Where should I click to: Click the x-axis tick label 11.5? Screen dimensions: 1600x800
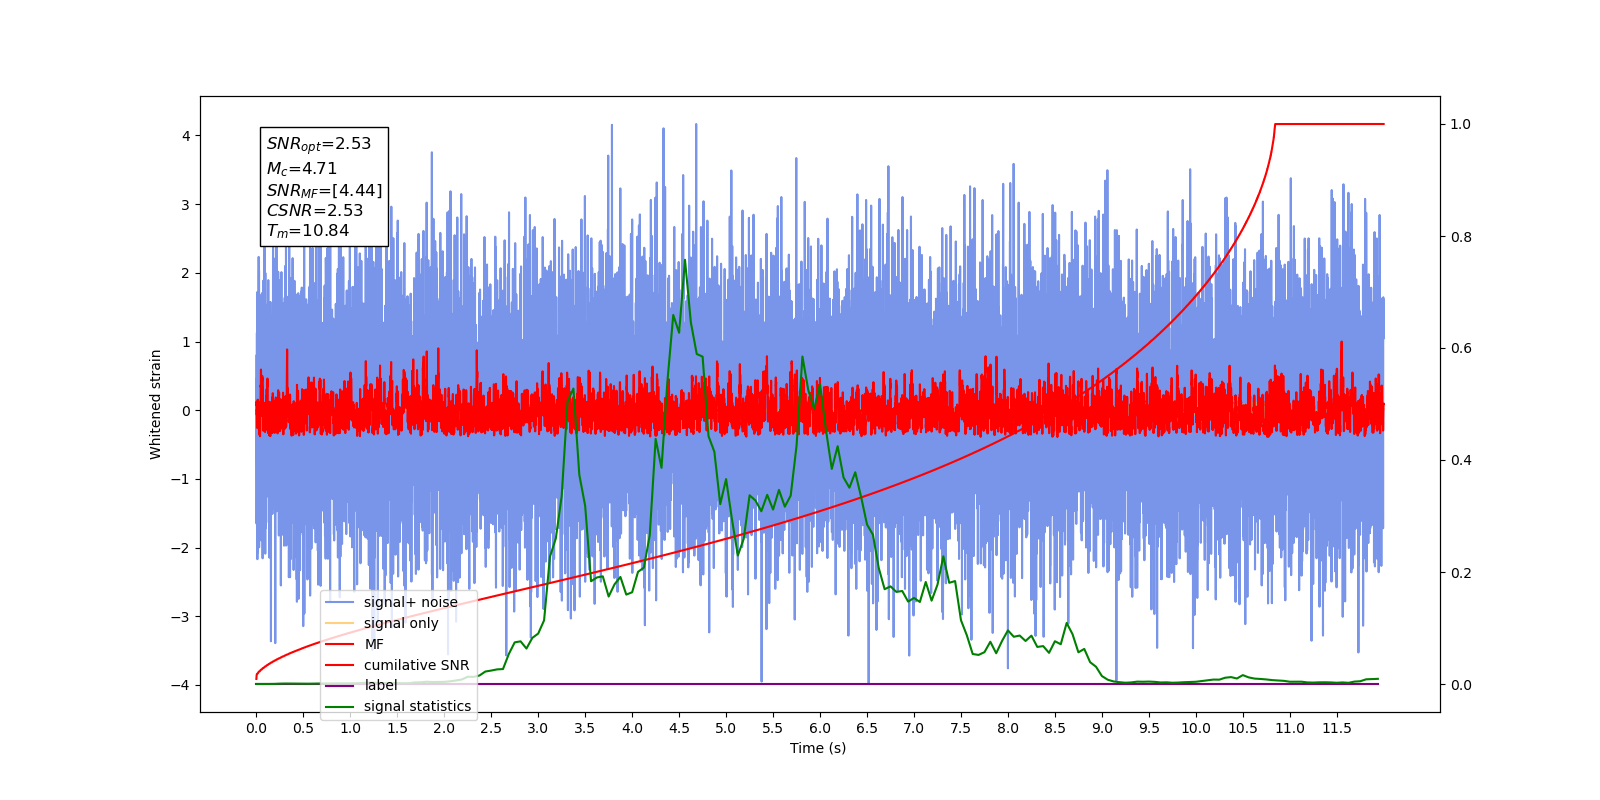tap(1337, 728)
